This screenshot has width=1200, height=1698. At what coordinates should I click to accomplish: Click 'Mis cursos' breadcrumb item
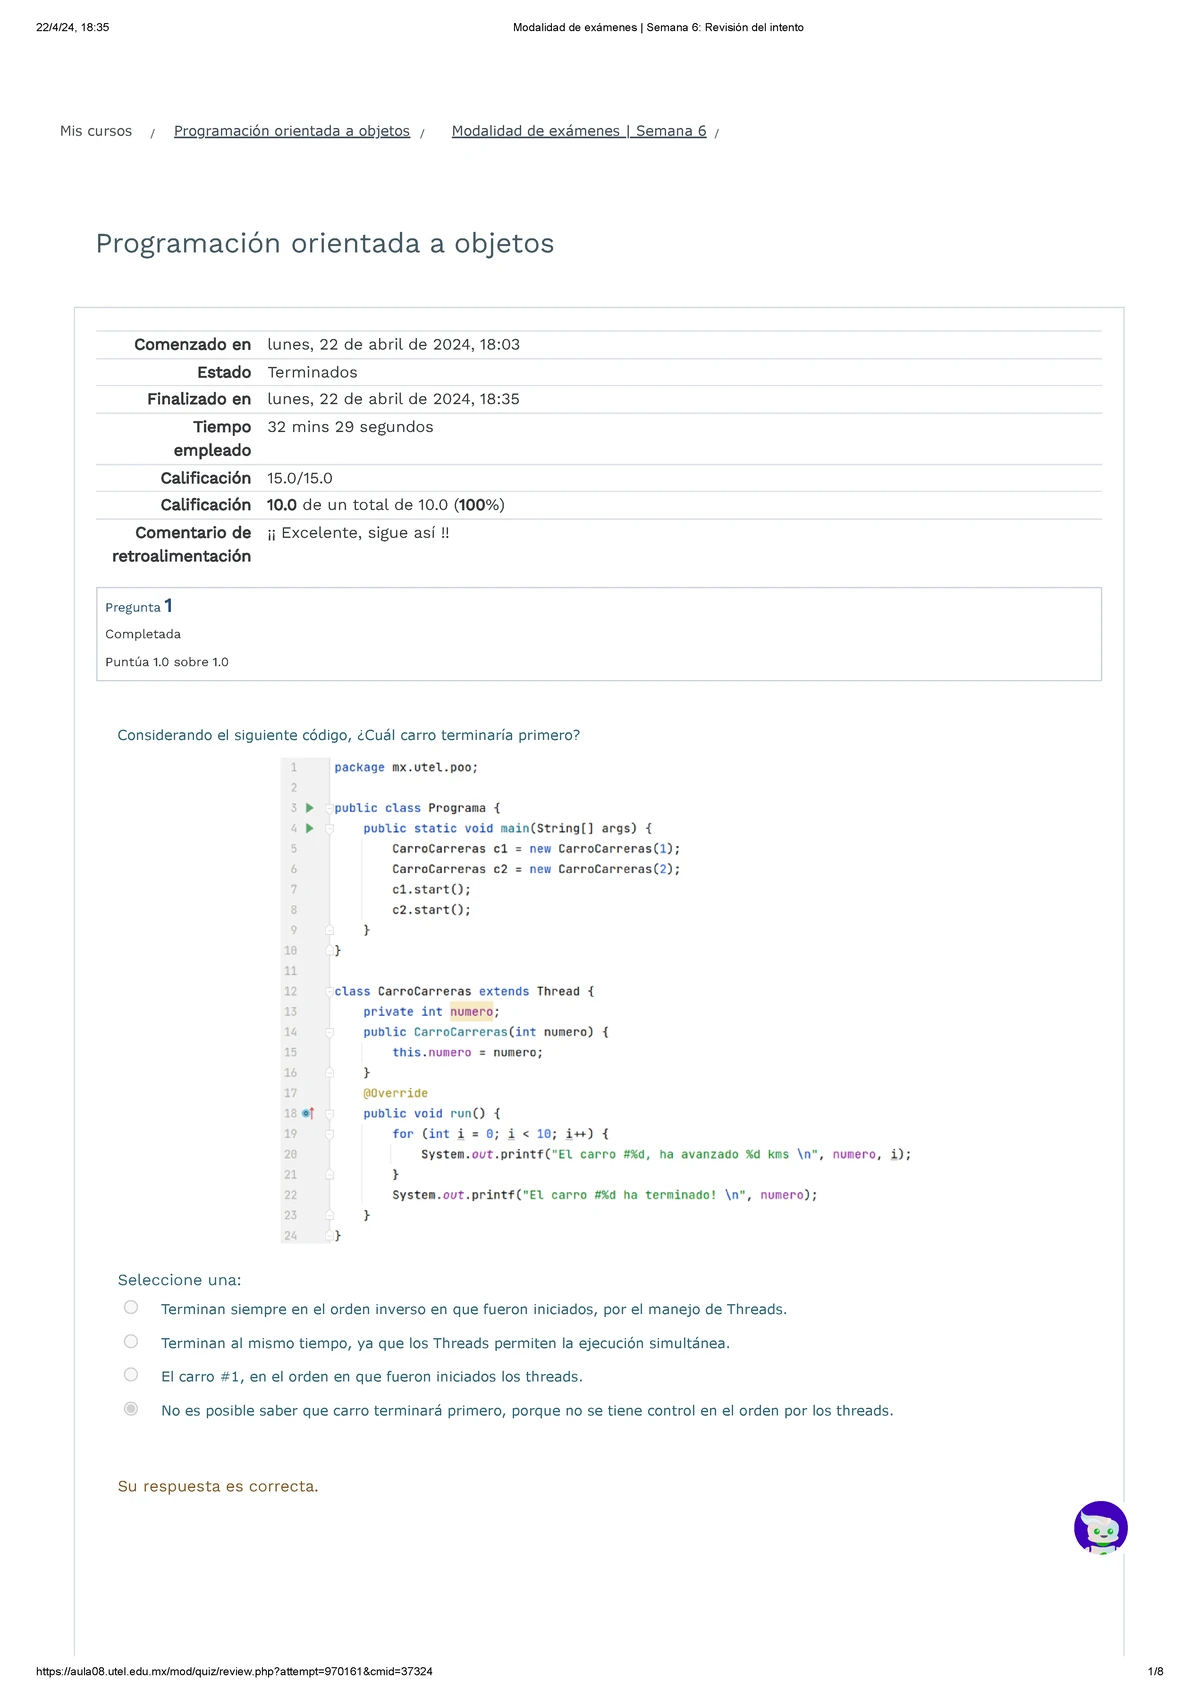pyautogui.click(x=96, y=131)
